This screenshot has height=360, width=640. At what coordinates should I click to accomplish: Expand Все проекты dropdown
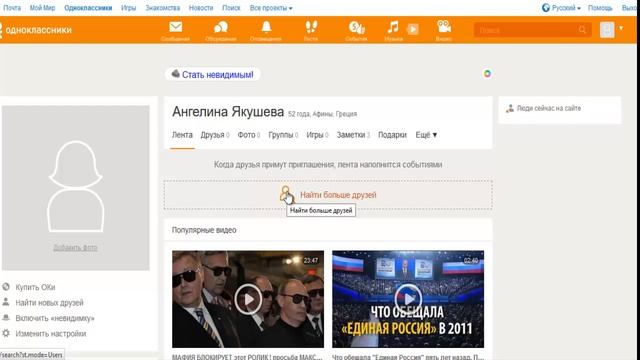point(271,8)
